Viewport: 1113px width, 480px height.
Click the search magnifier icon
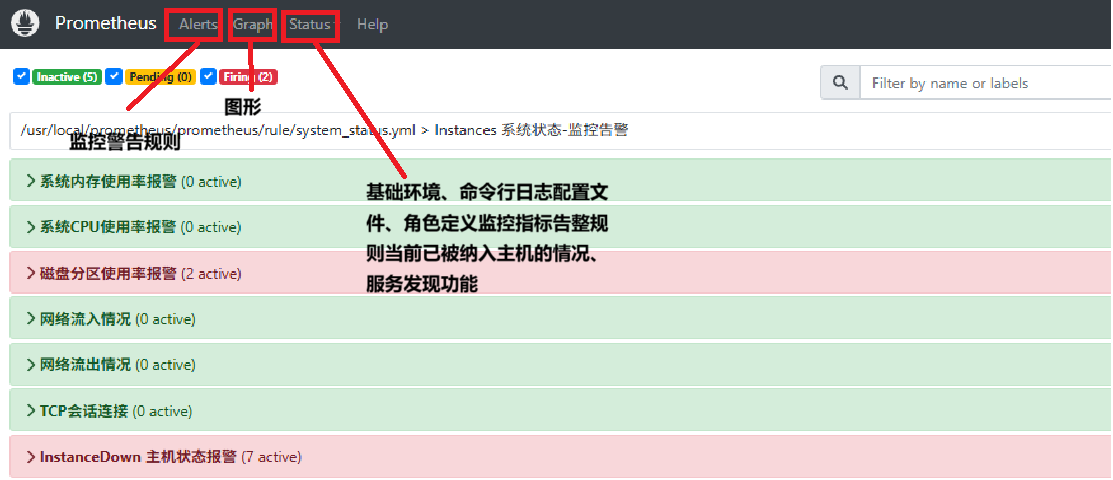pos(840,83)
